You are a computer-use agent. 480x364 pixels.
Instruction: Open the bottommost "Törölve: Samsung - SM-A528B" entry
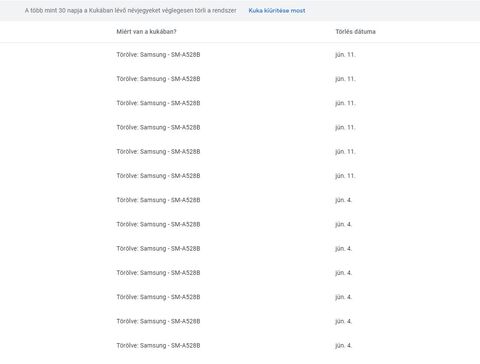click(158, 346)
